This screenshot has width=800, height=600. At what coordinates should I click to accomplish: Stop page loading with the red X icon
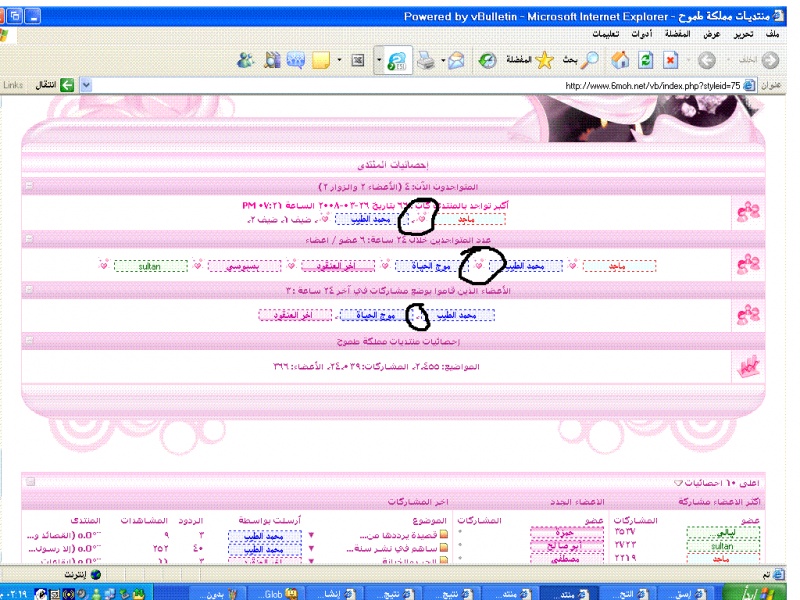(x=672, y=60)
